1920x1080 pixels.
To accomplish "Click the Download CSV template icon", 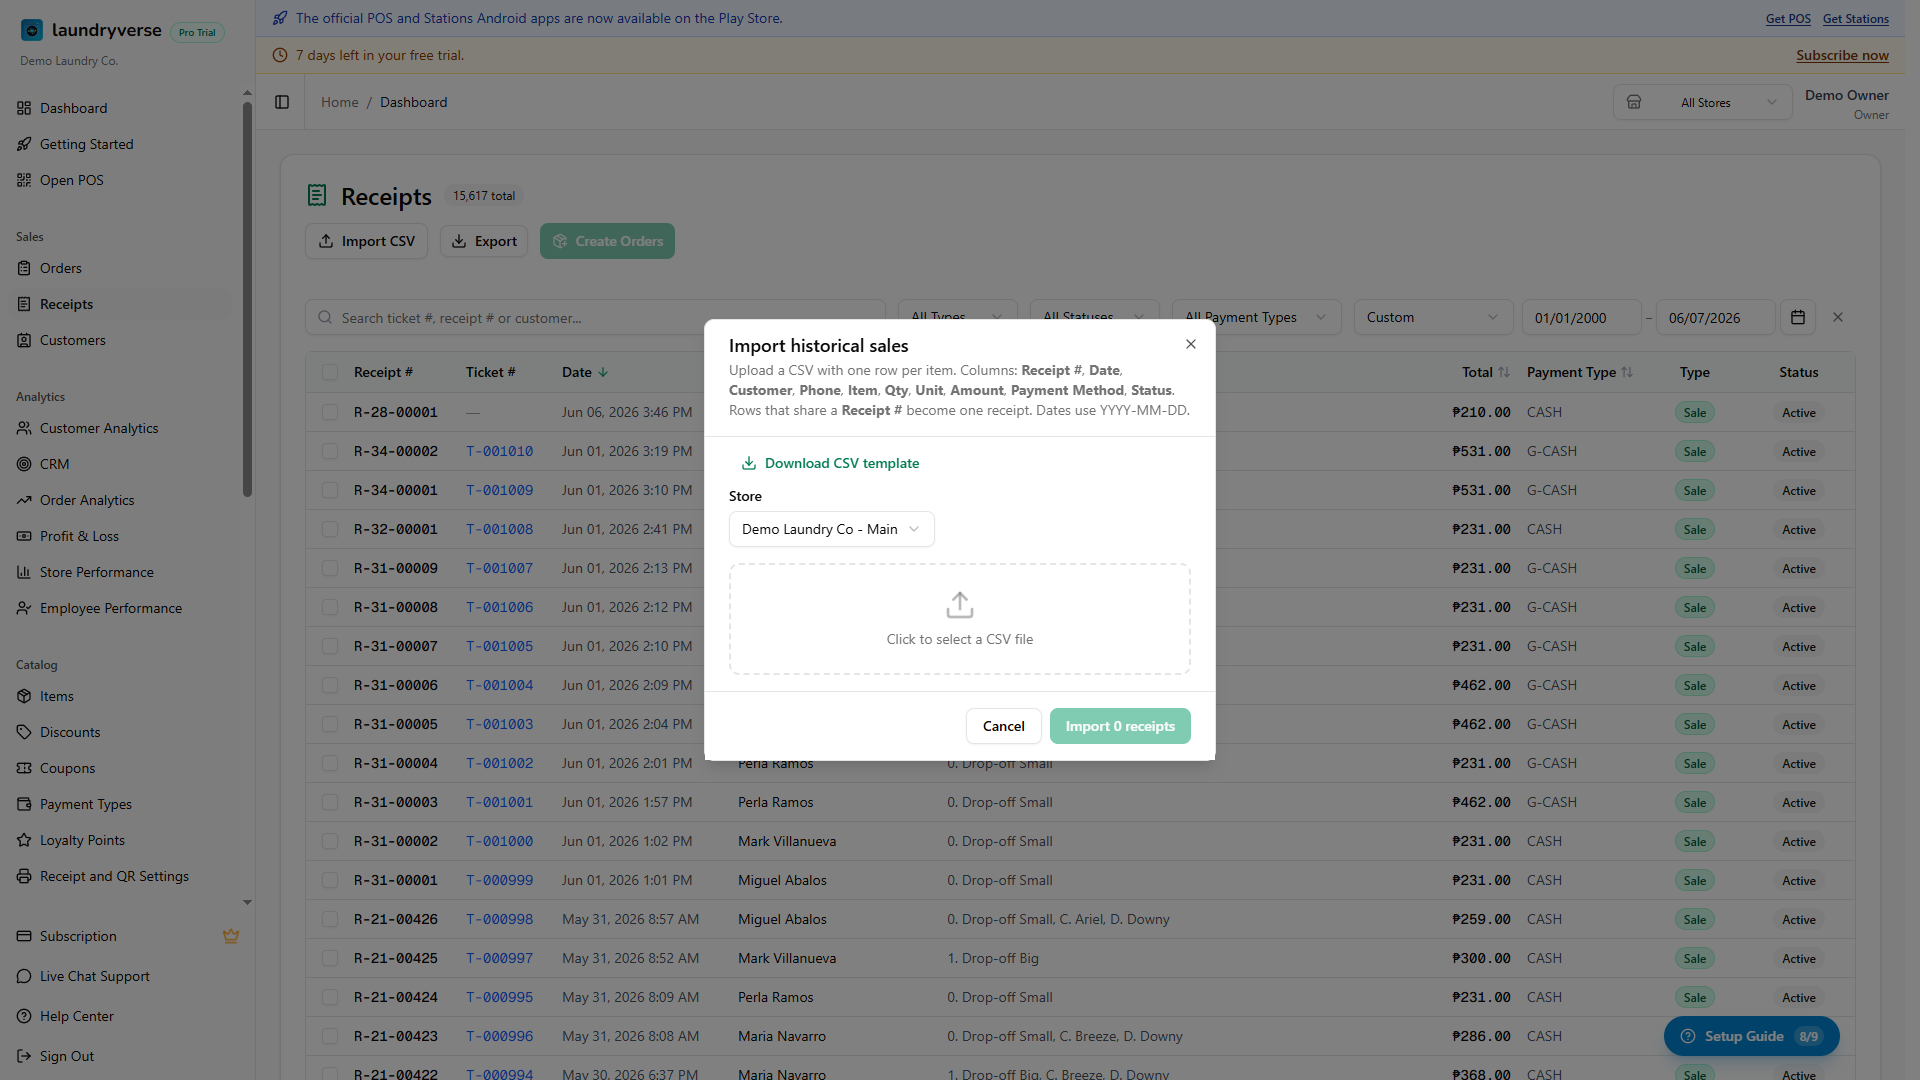I will 748,463.
